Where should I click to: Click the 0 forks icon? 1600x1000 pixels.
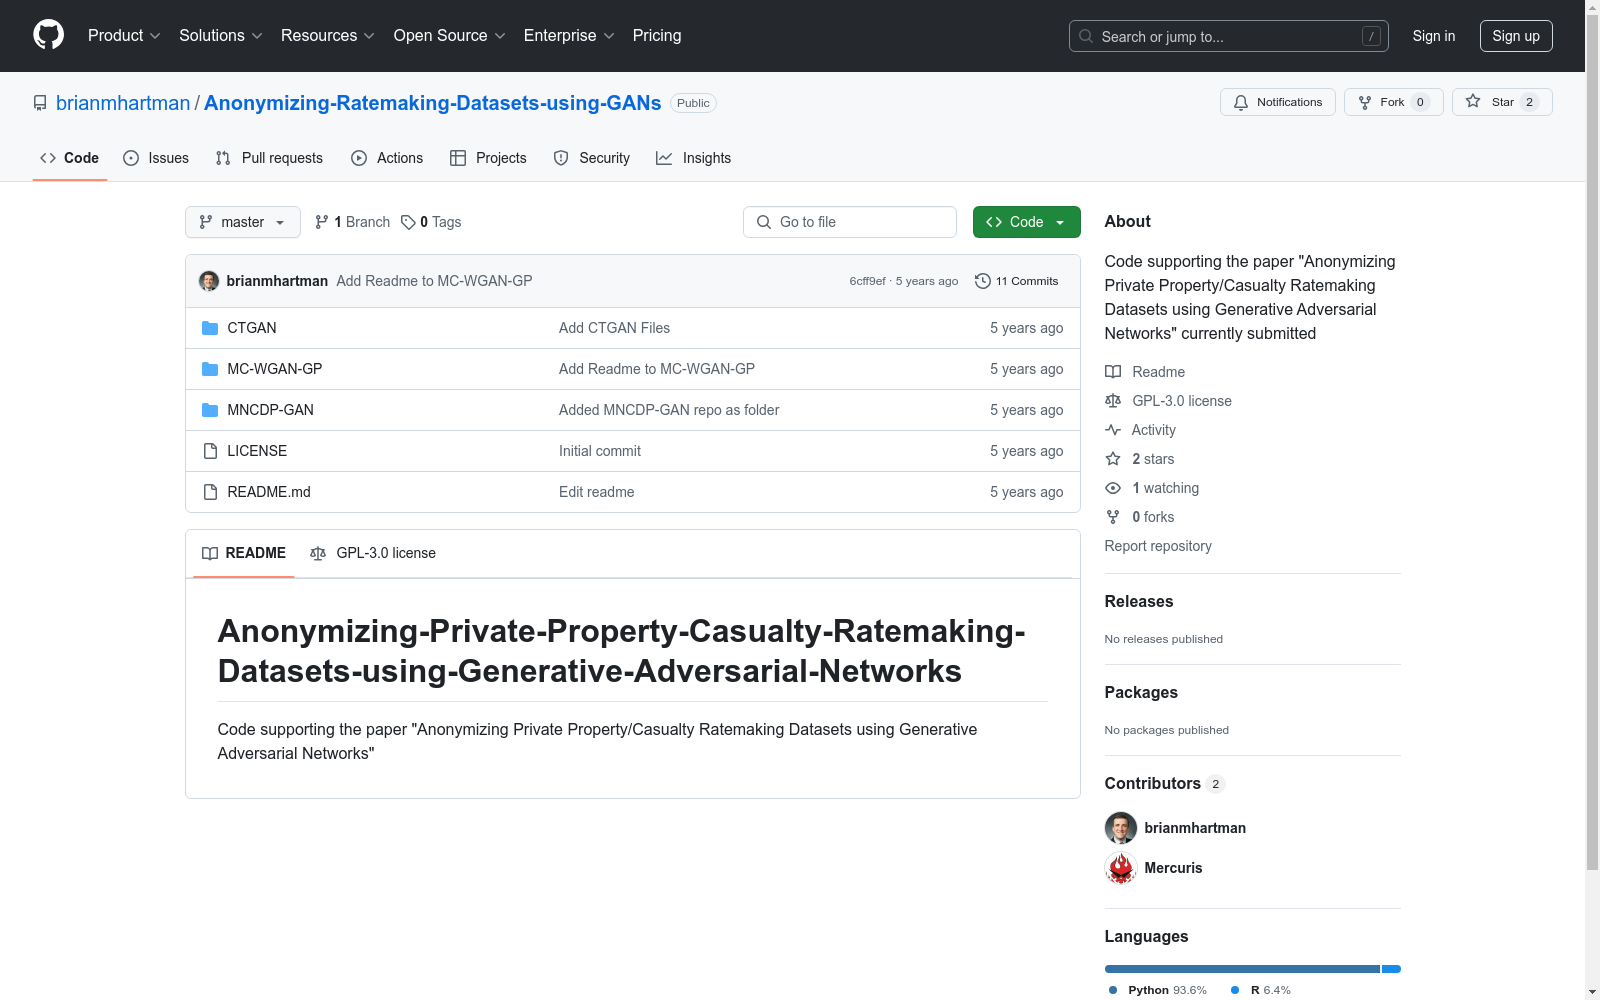pos(1113,517)
